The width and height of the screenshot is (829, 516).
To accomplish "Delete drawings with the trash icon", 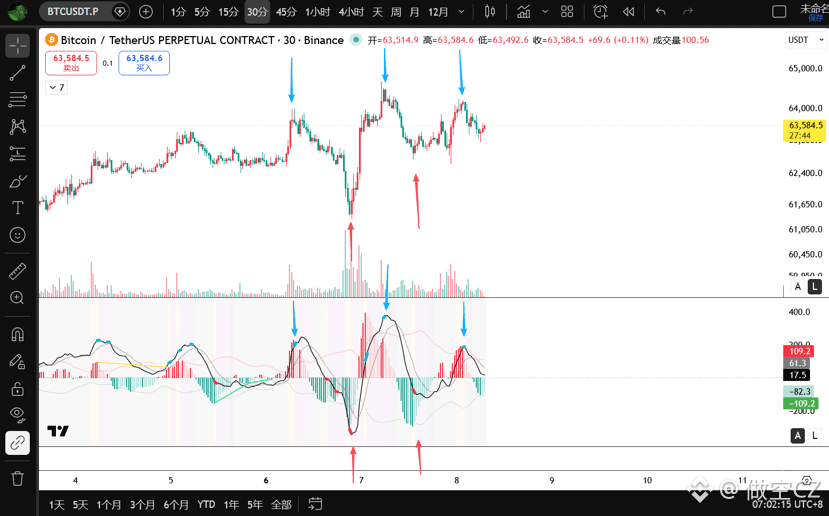I will pos(17,479).
